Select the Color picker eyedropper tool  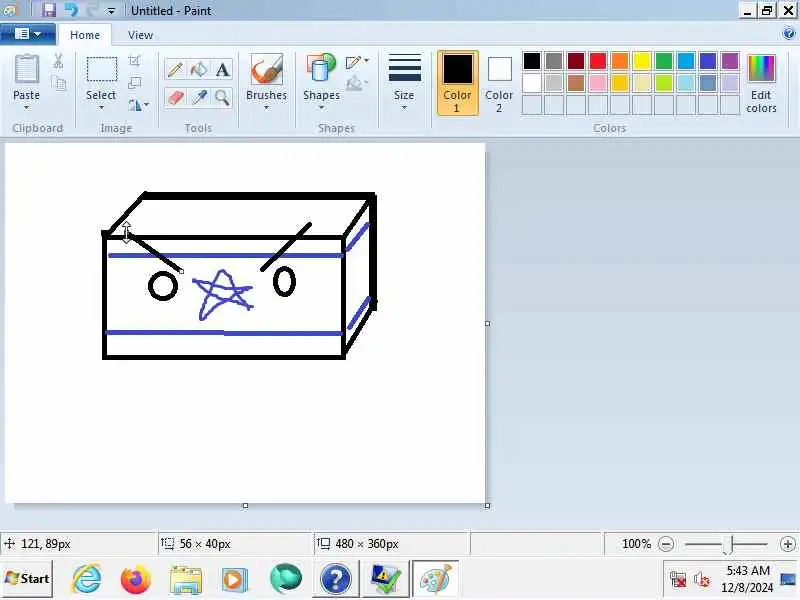(x=198, y=97)
